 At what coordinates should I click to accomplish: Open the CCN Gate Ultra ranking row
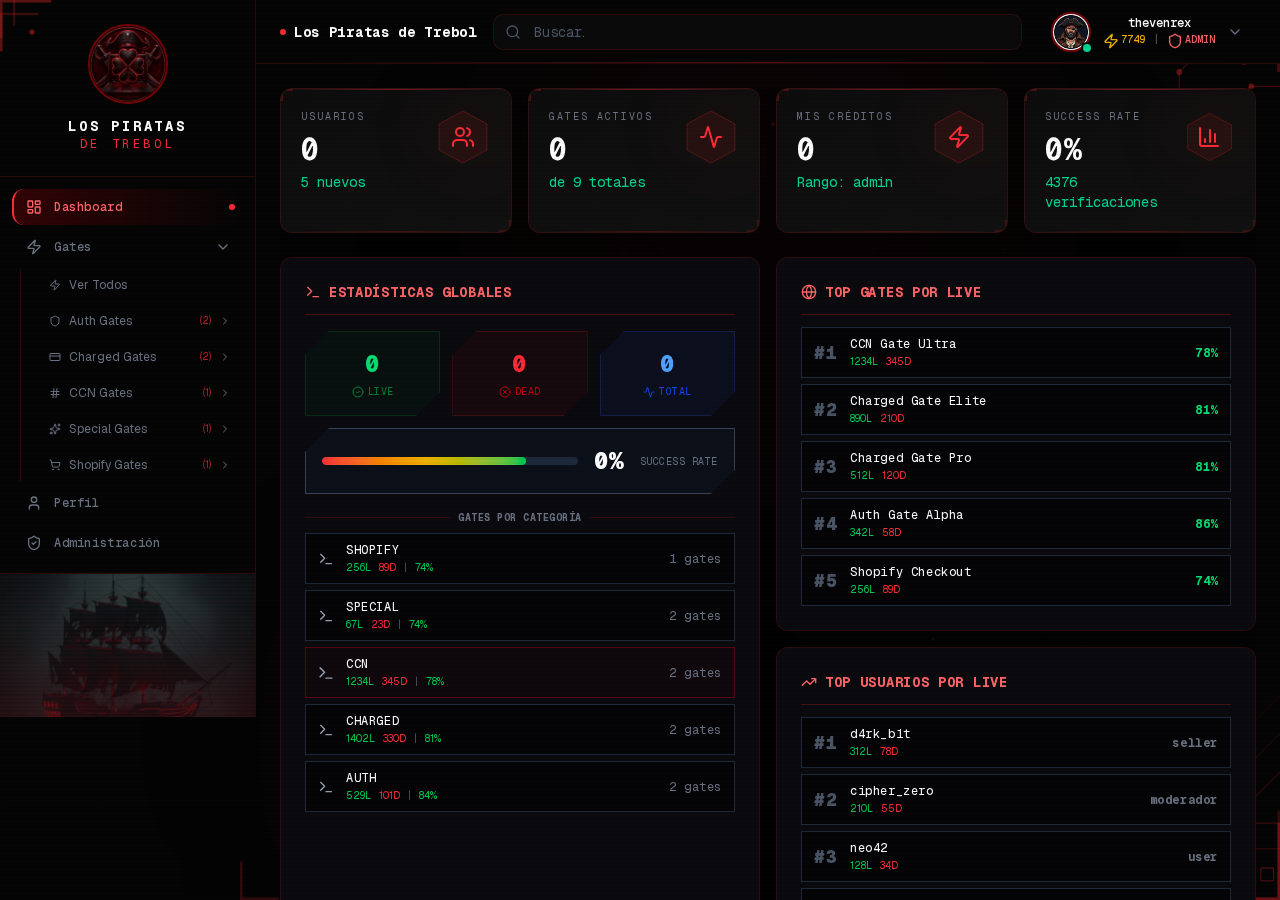pos(1016,352)
